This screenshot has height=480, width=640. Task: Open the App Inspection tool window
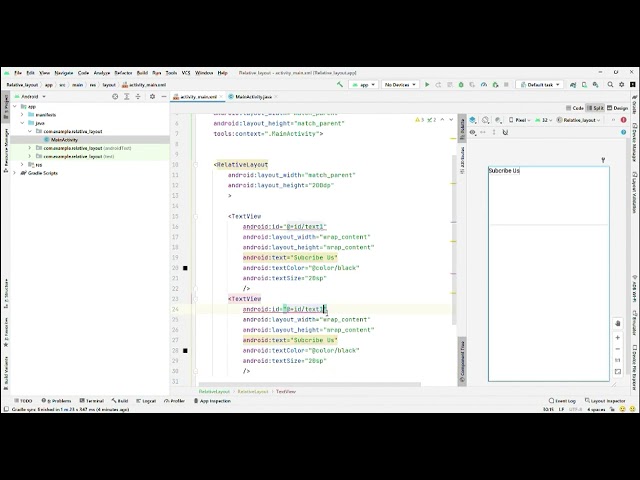(212, 401)
